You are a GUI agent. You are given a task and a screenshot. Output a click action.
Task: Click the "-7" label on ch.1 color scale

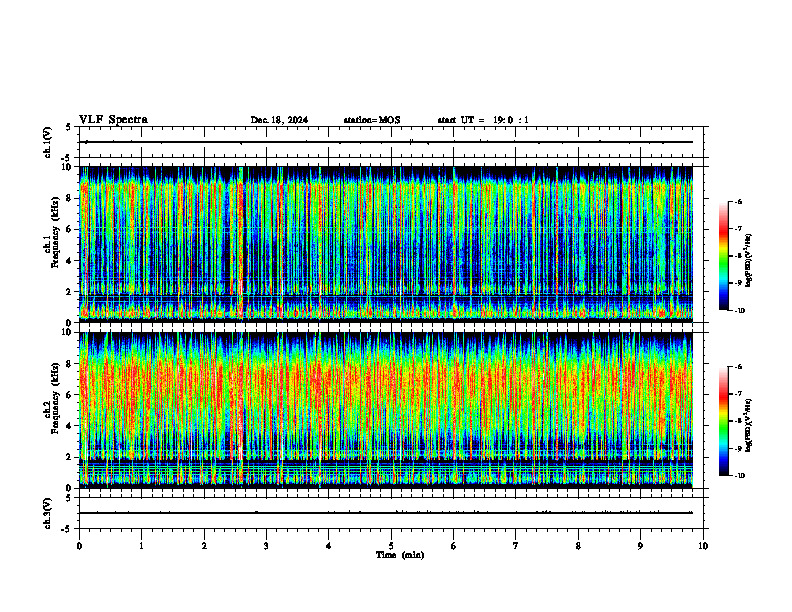(738, 229)
